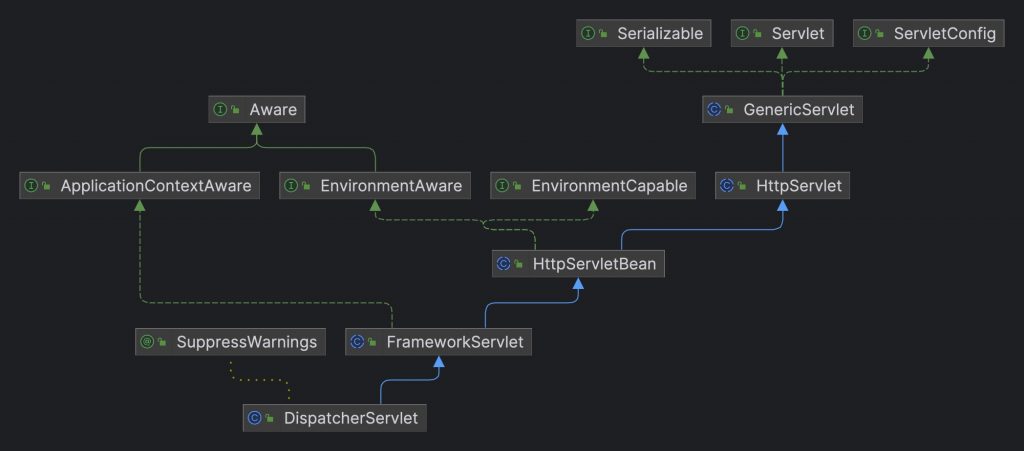The height and width of the screenshot is (451, 1024).
Task: Click the abstract class icon on FrameworkServlet
Action: (356, 342)
